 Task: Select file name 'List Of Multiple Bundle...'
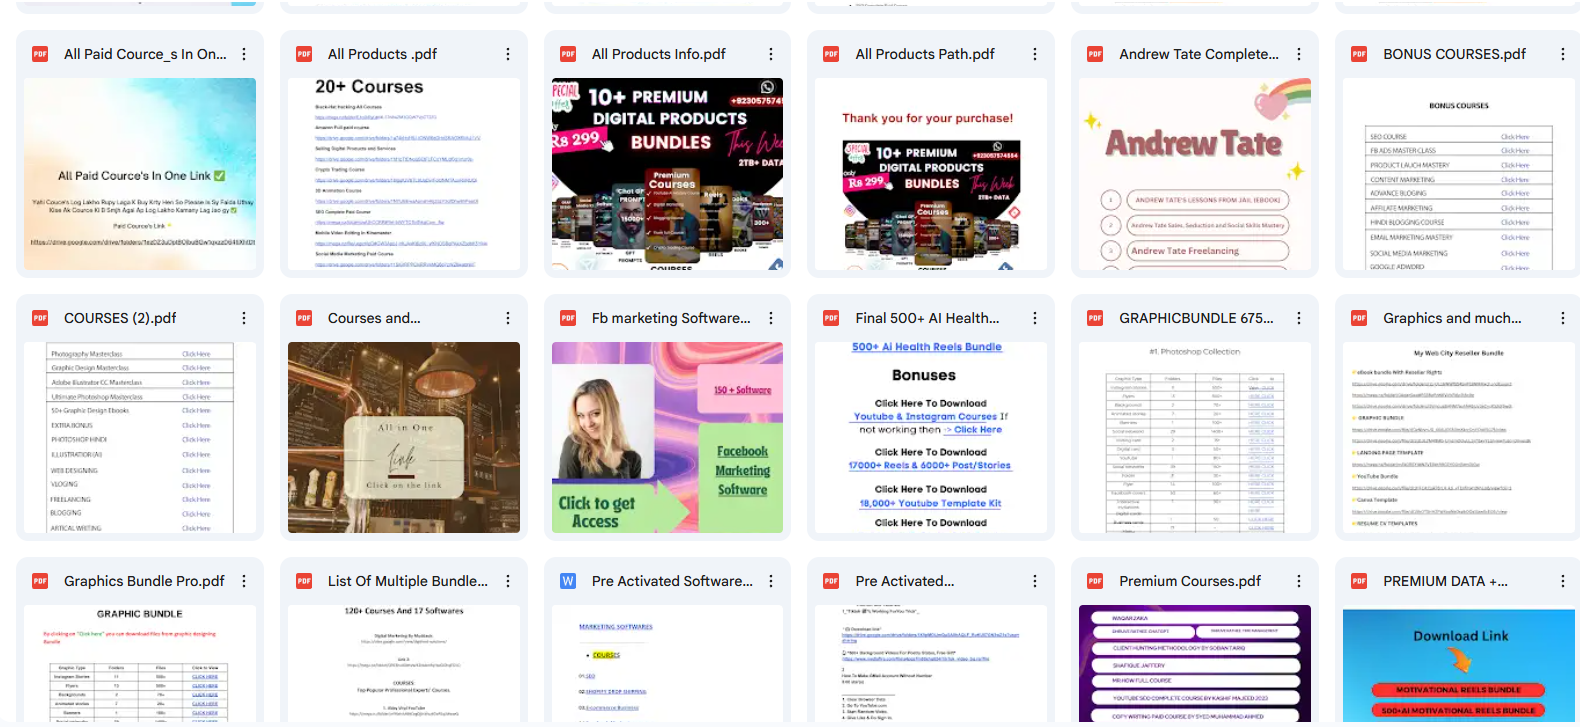click(408, 581)
